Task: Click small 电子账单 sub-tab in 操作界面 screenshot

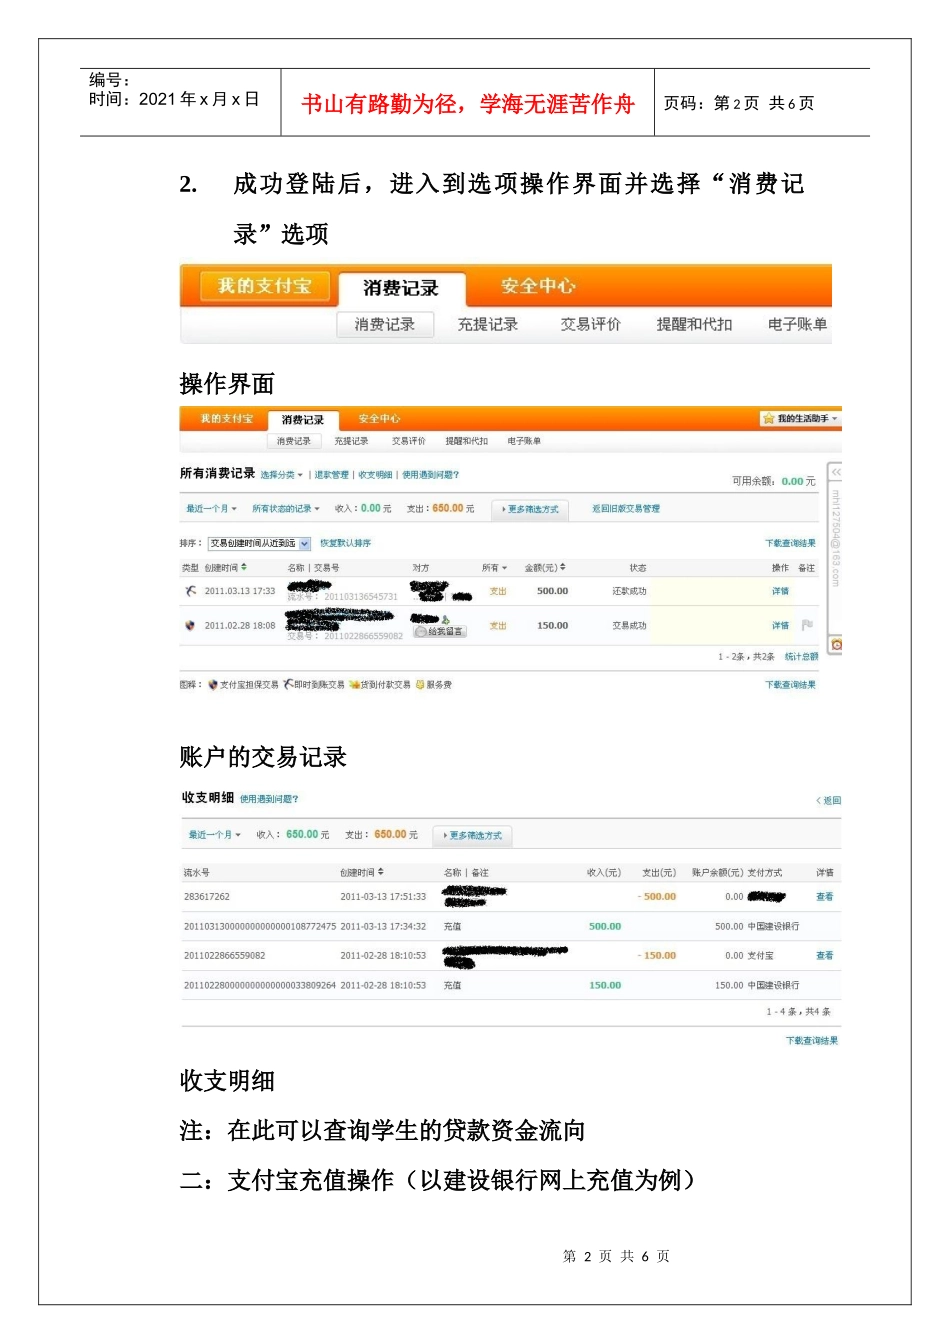Action: click(524, 441)
